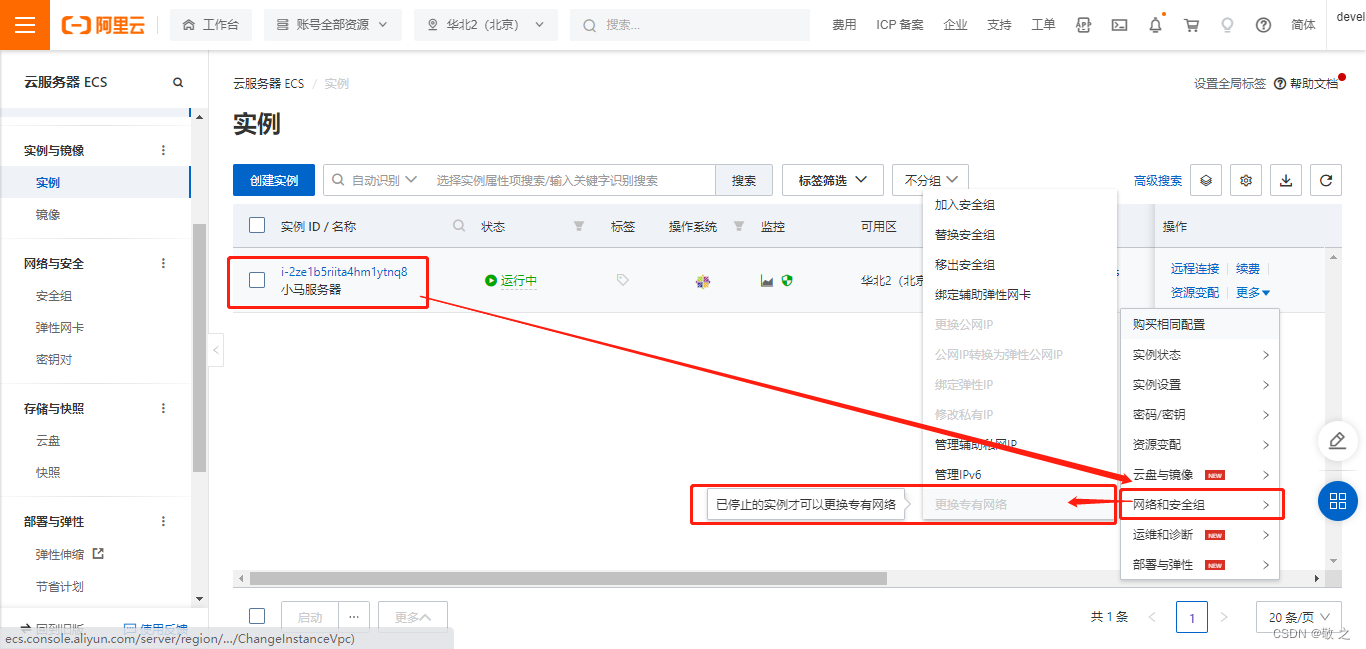Click the operating system icon in instance row

[x=703, y=282]
